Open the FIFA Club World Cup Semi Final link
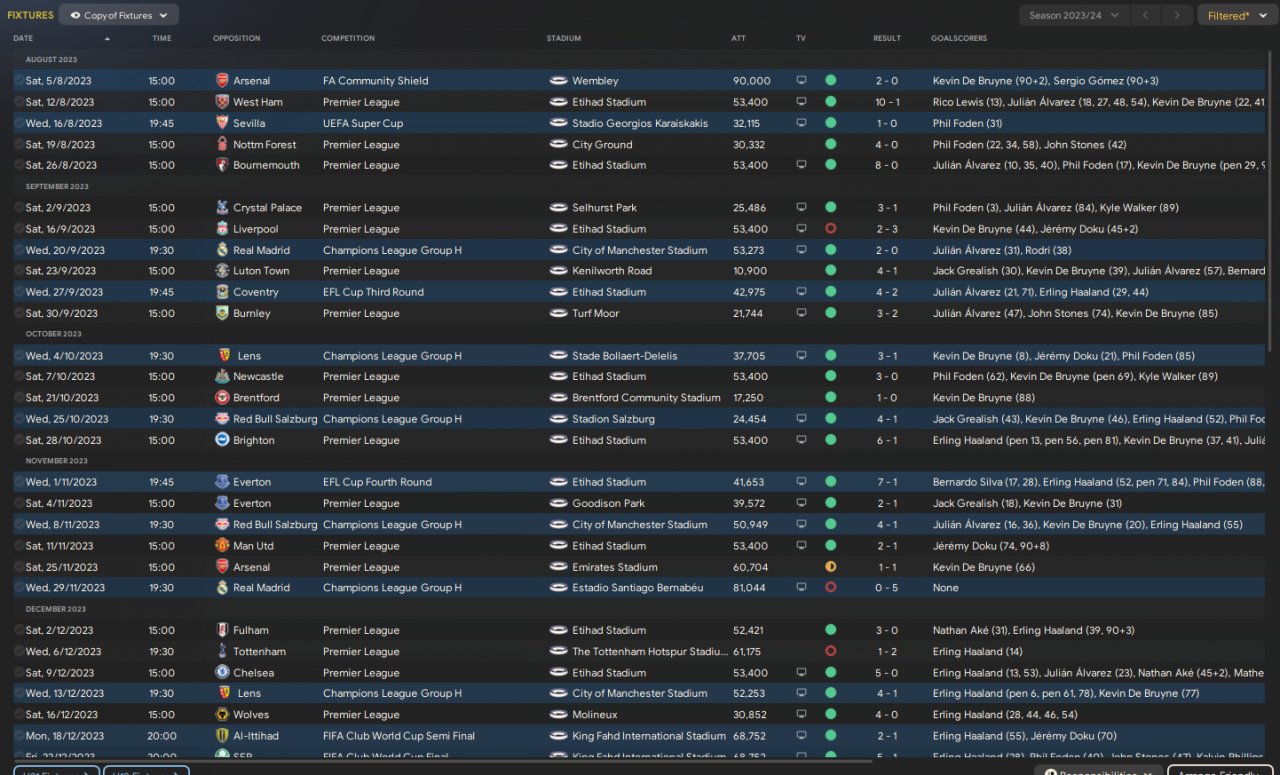The width and height of the screenshot is (1280, 775). click(397, 736)
